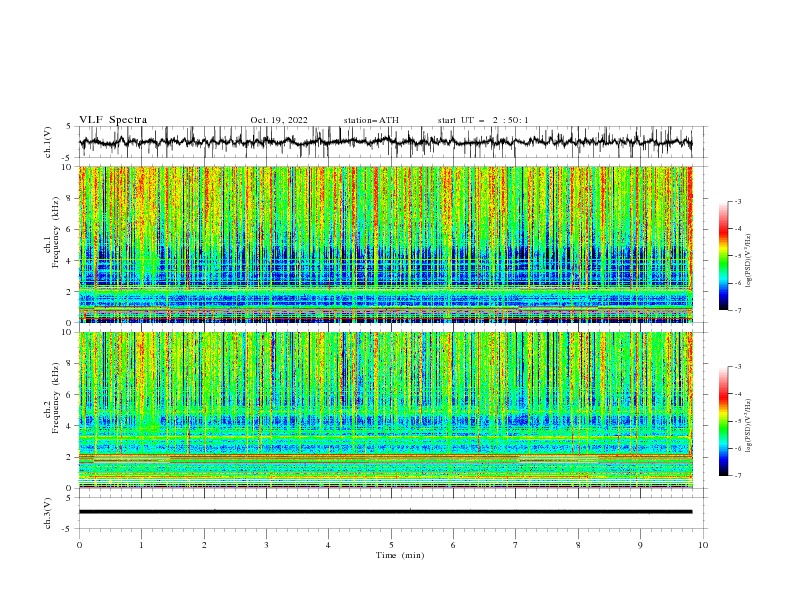Click the time axis tick label '2'
Image resolution: width=792 pixels, height=612 pixels.
pyautogui.click(x=204, y=545)
